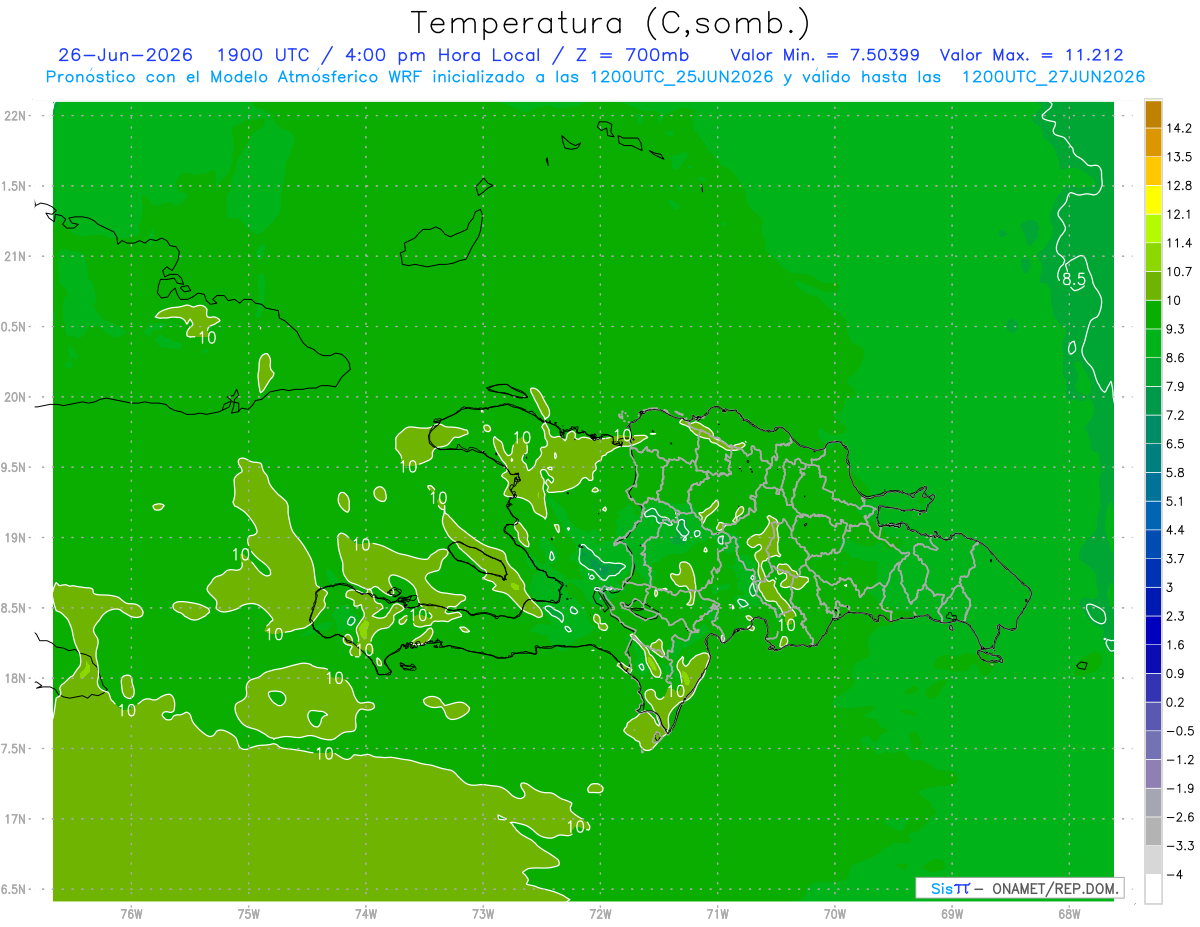
Task: Click the "3.7" color scale label
Action: 1174,558
